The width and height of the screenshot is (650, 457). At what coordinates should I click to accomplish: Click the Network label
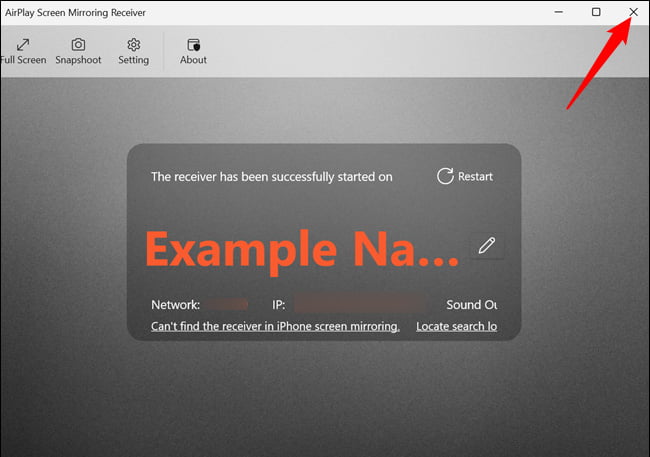[x=175, y=305]
